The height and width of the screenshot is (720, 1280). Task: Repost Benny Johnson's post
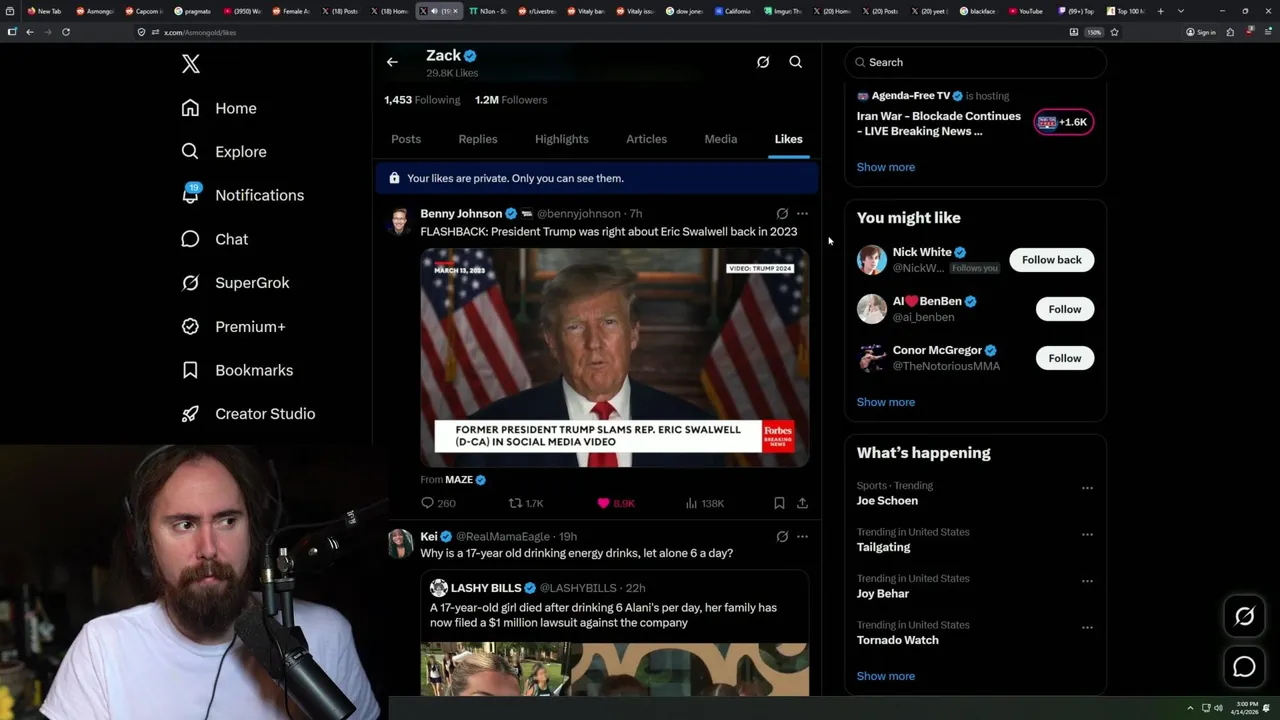click(x=526, y=503)
